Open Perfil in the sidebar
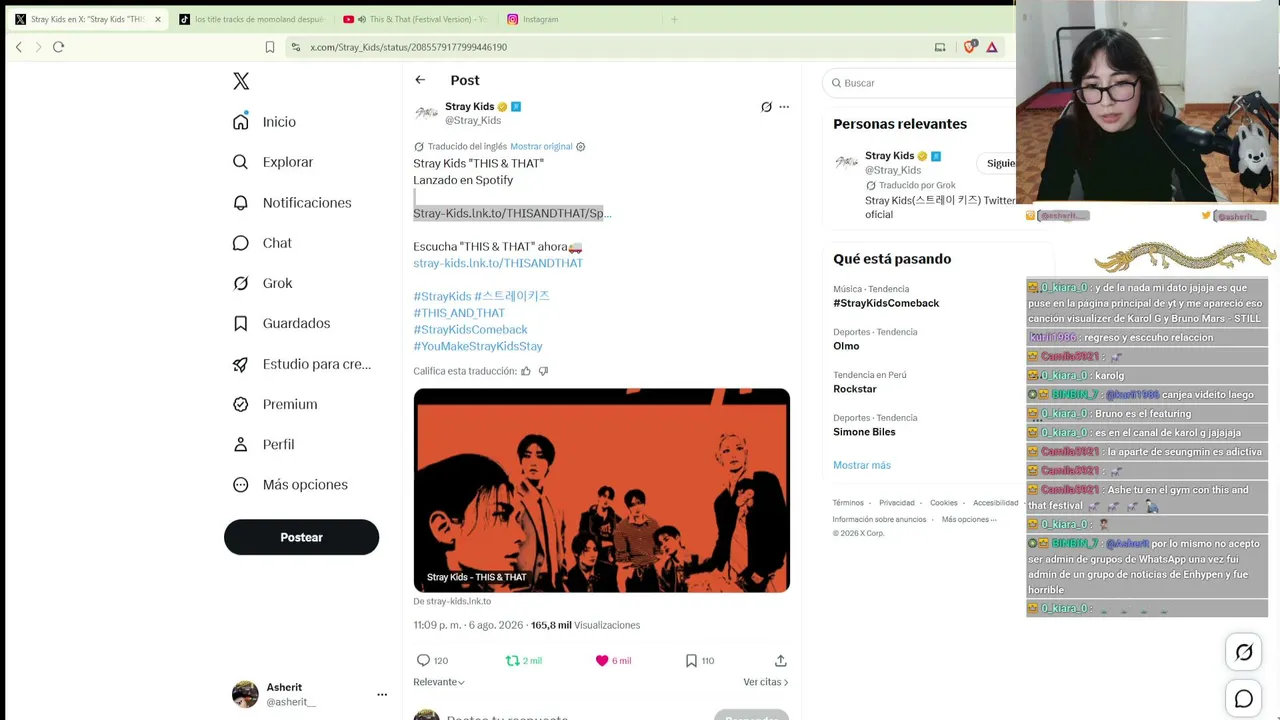1280x720 pixels. tap(264, 444)
